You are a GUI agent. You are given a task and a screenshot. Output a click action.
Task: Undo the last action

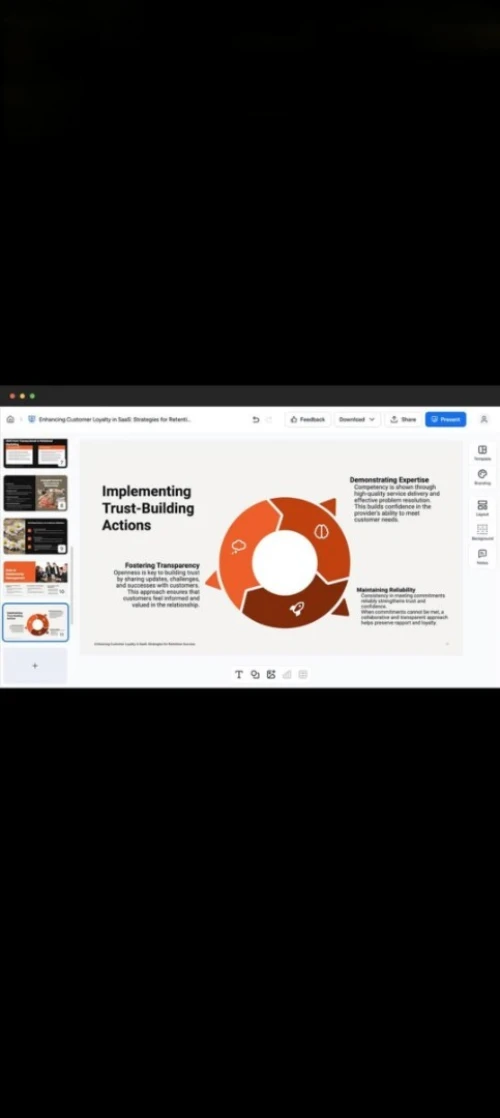[x=255, y=419]
